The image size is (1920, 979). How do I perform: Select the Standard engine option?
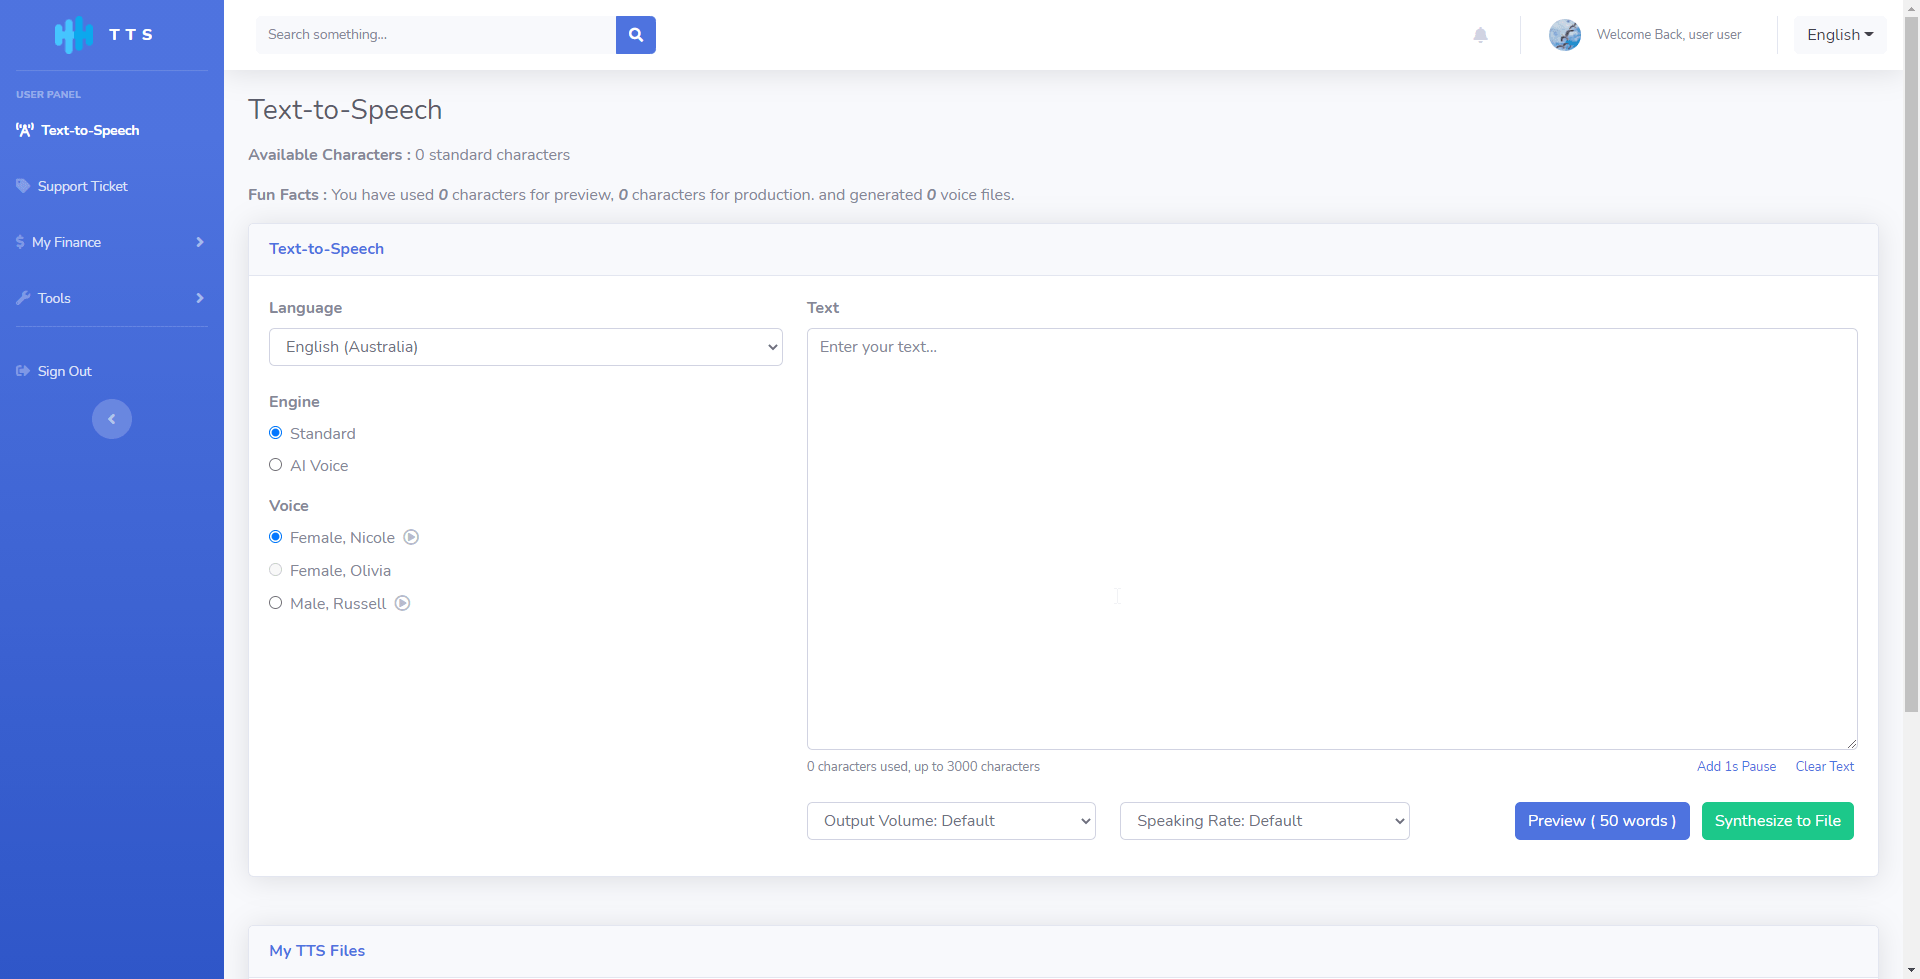275,432
